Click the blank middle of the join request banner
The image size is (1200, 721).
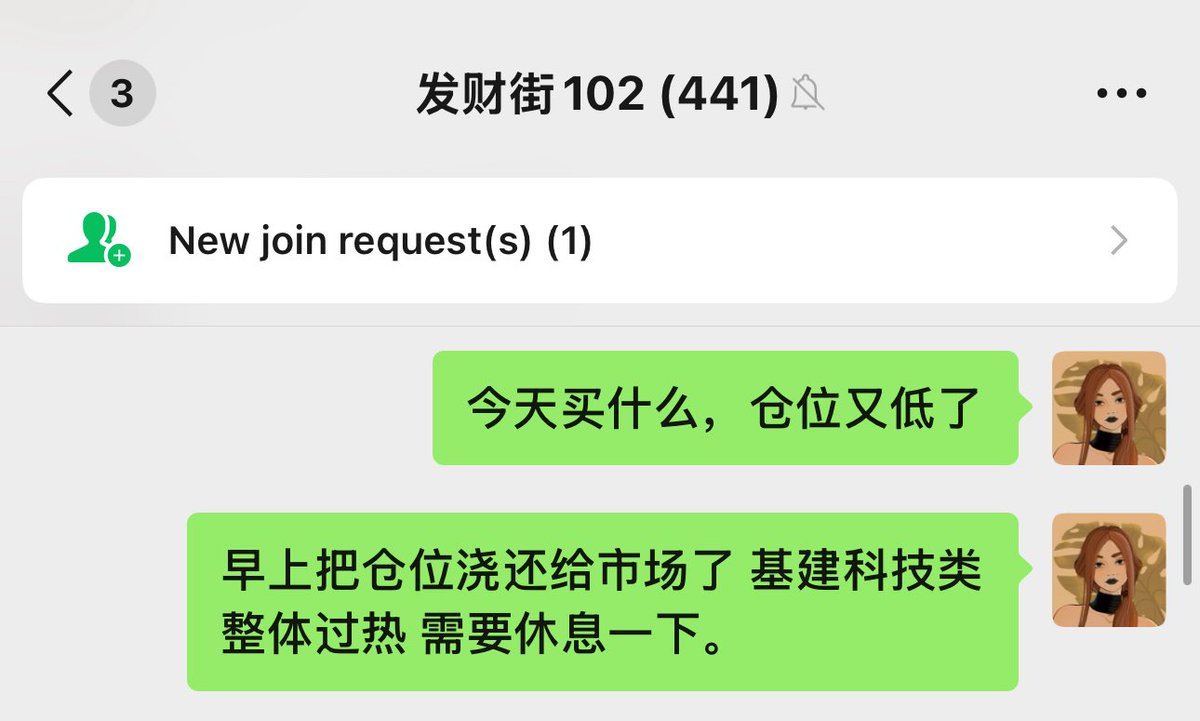coord(850,241)
